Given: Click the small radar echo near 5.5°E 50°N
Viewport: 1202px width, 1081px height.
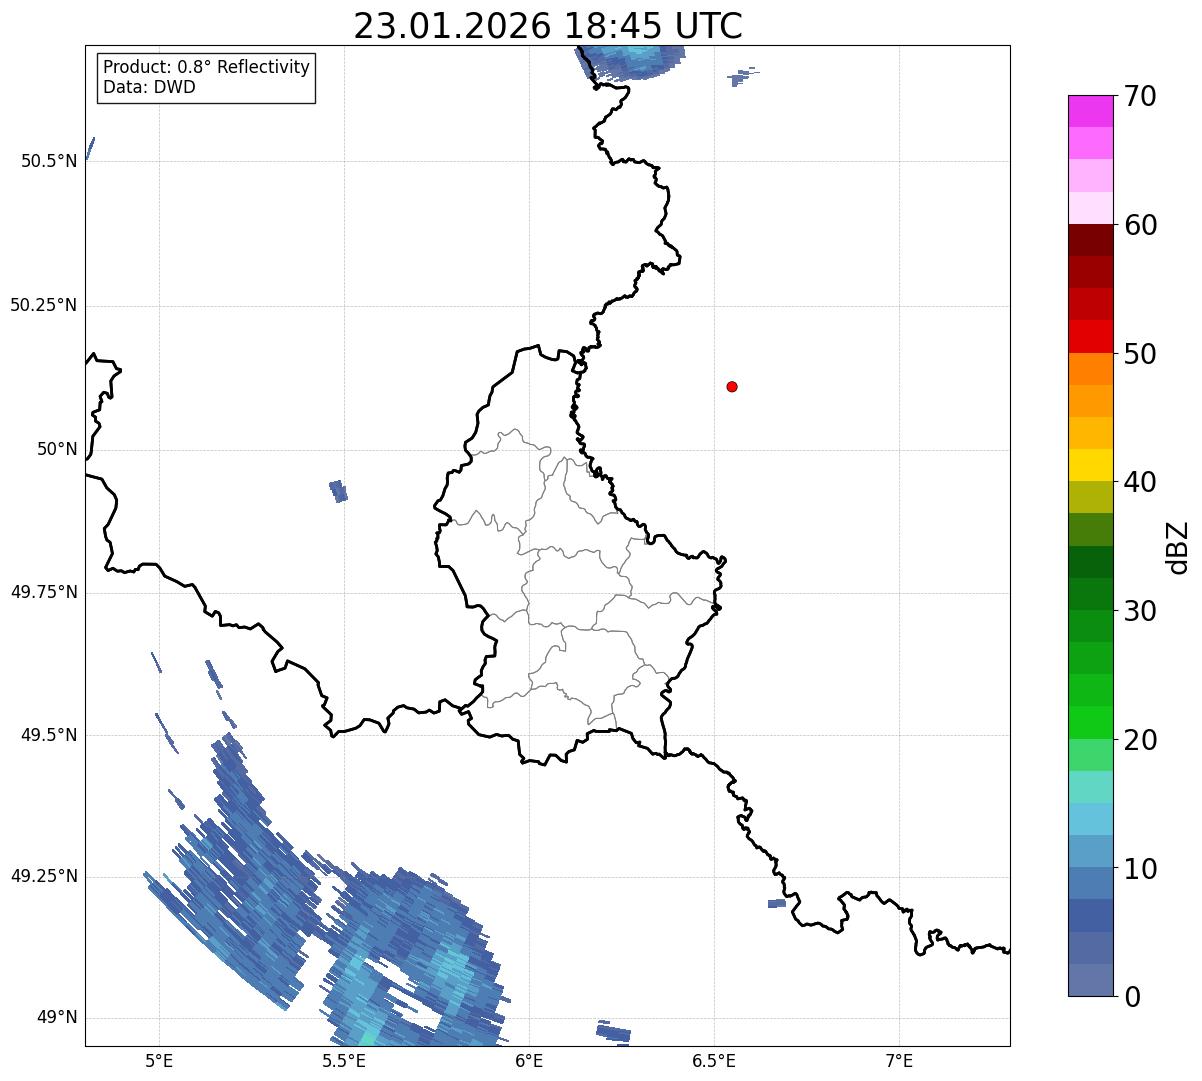Looking at the screenshot, I should 339,490.
